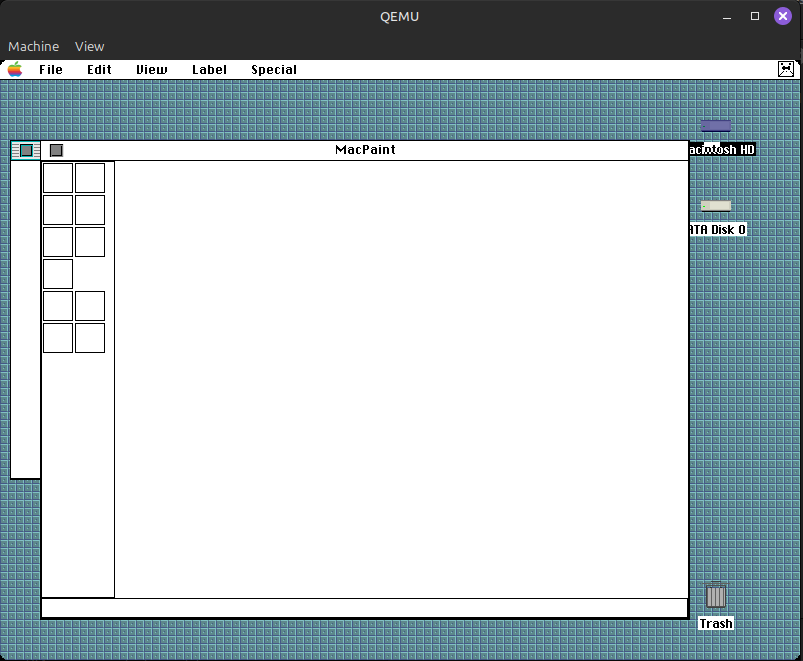Open QEMU's View menu

pyautogui.click(x=89, y=46)
